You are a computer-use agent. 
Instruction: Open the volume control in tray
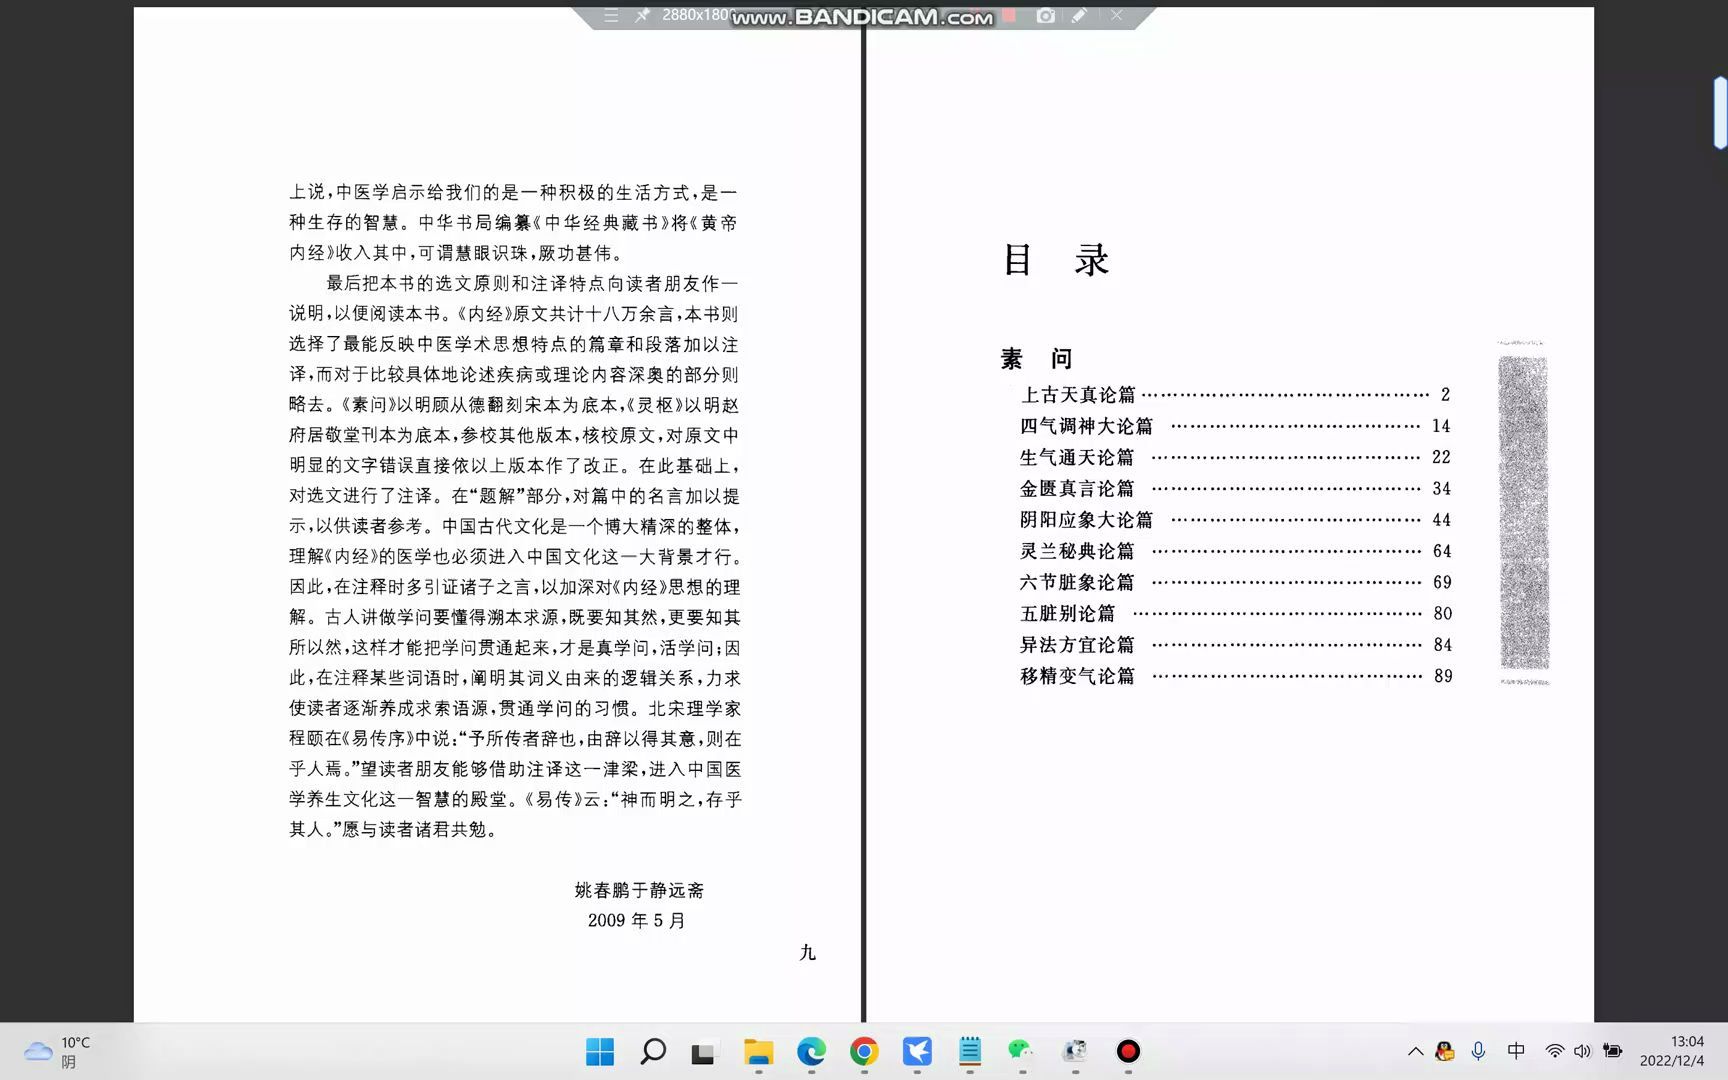(x=1582, y=1051)
